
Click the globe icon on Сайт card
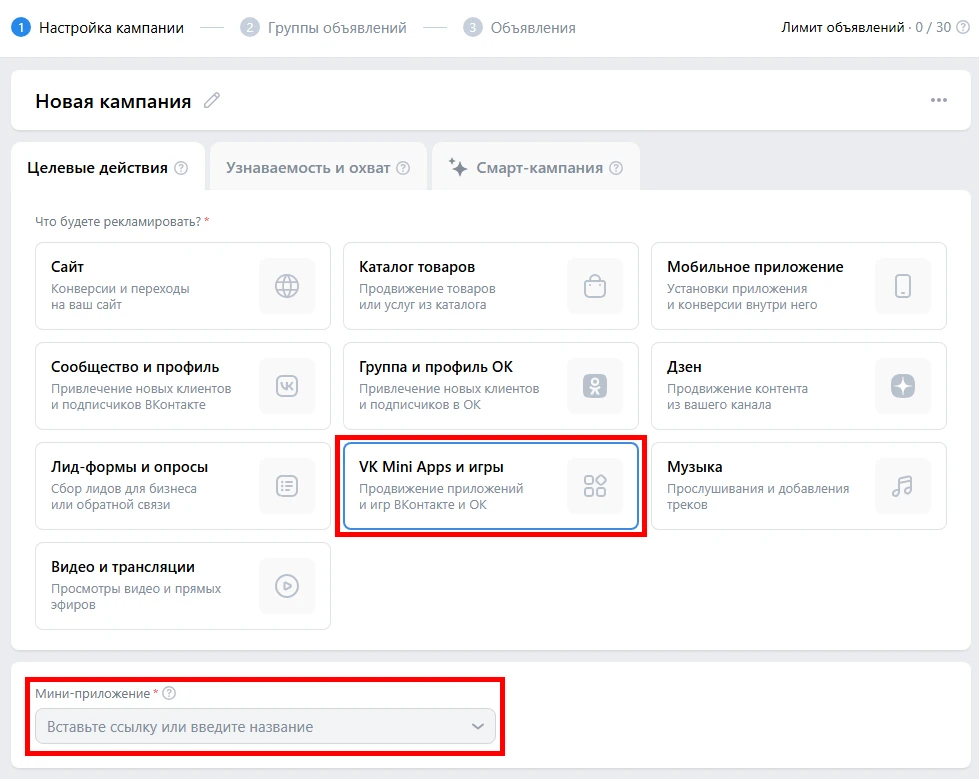(x=287, y=286)
